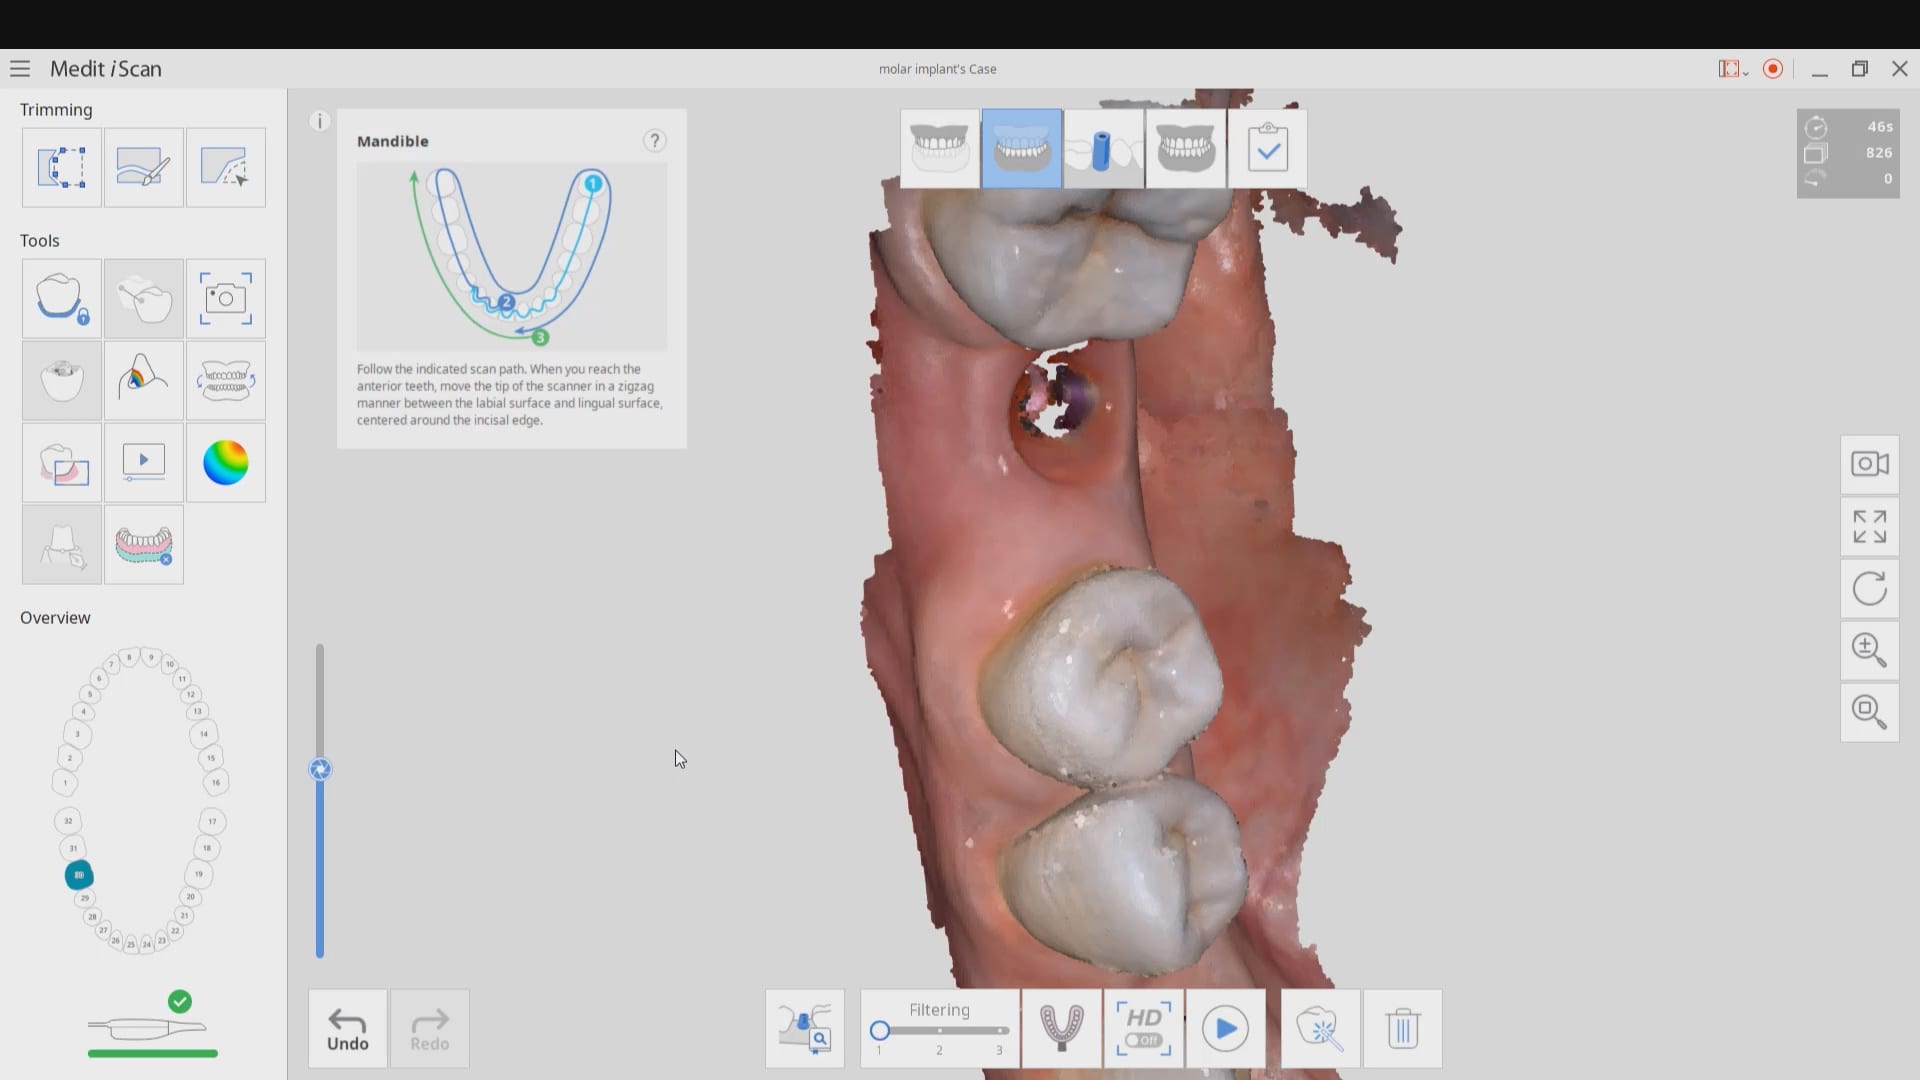Open the capture screenshot tool

[x=226, y=299]
